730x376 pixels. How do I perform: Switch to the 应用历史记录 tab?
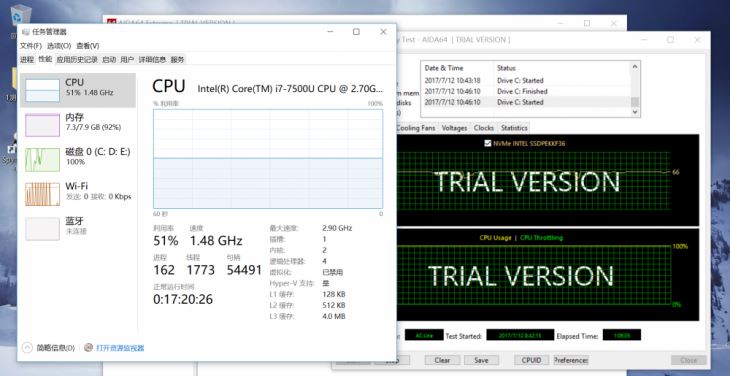77,59
